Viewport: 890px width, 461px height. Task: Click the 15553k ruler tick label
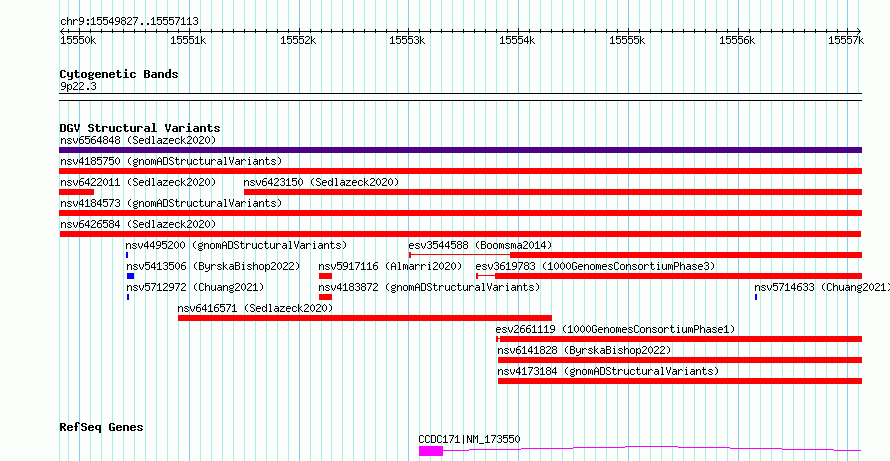(406, 40)
